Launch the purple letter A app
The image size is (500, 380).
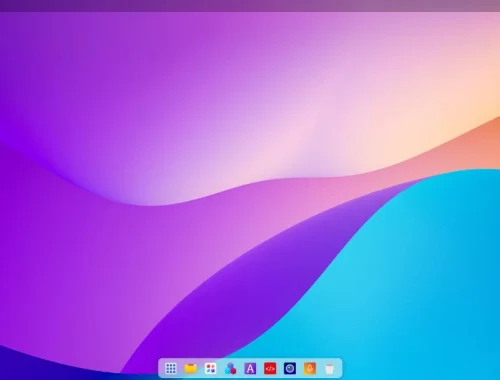tap(250, 368)
